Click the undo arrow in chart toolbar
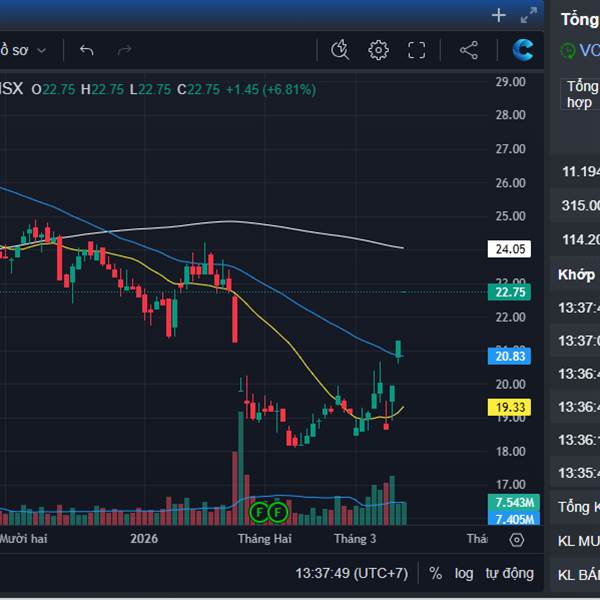The image size is (600, 600). tap(87, 50)
